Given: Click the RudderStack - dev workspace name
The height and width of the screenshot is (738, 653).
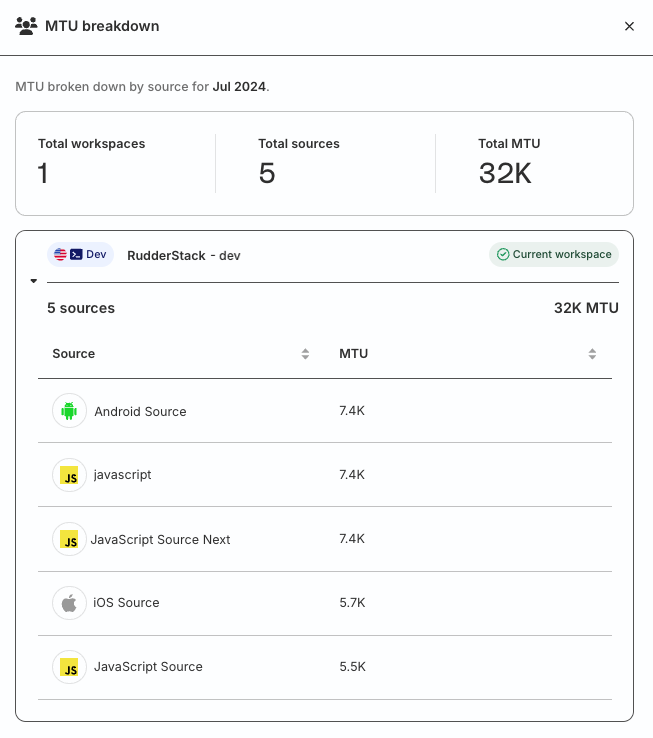Looking at the screenshot, I should pos(184,256).
